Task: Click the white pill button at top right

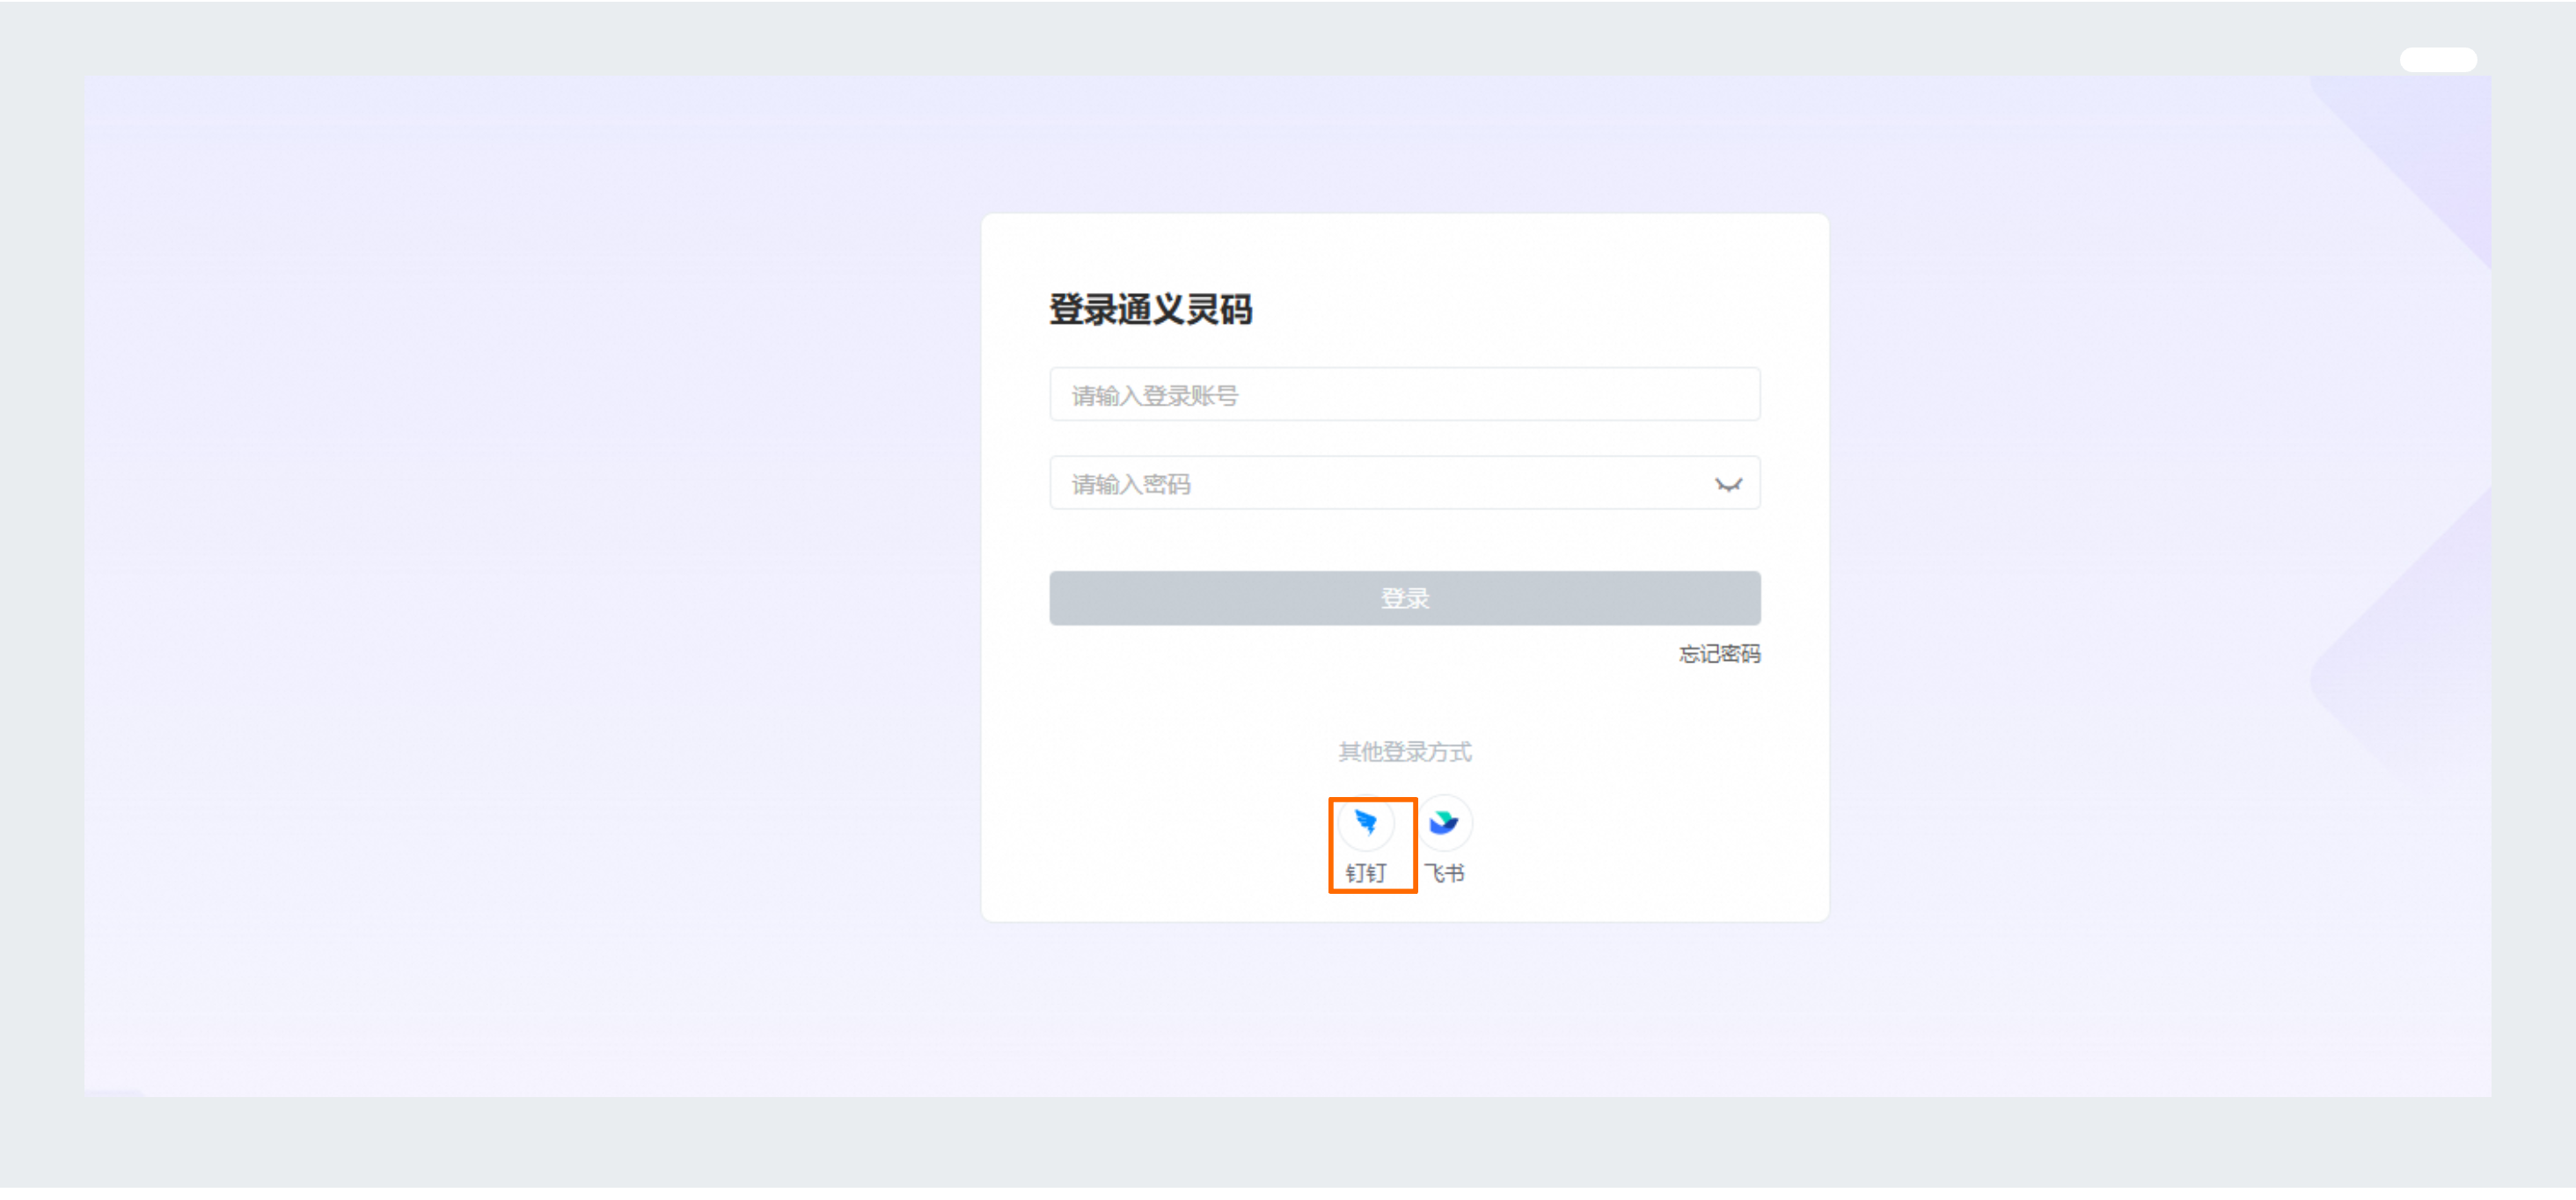Action: (x=2438, y=60)
